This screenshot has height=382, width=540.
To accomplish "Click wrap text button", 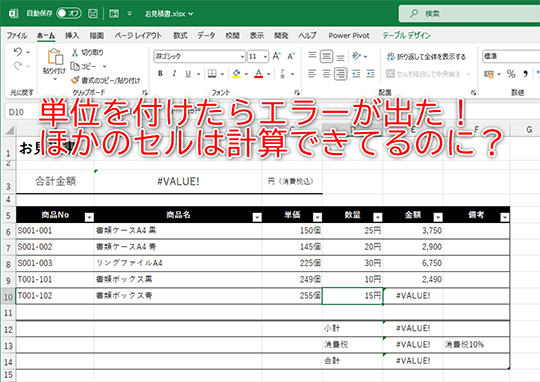I will [x=426, y=56].
